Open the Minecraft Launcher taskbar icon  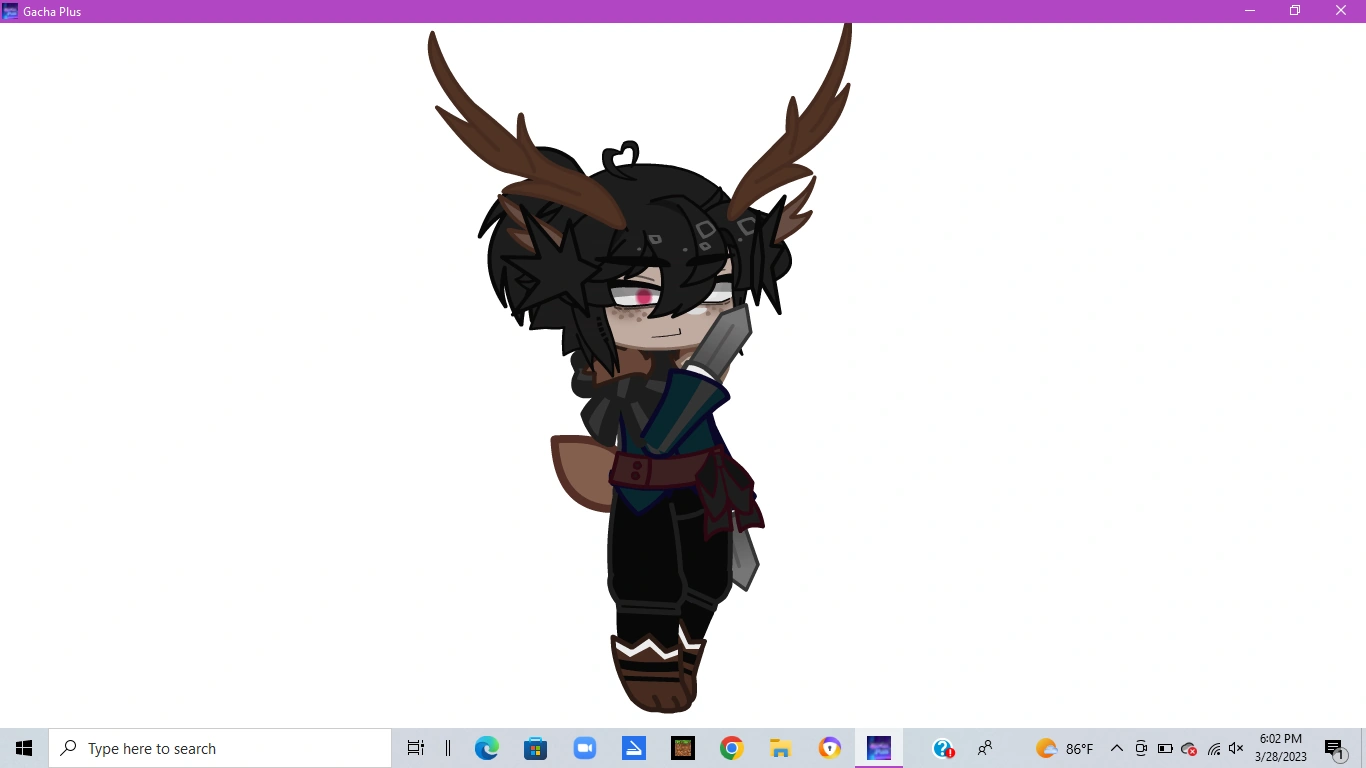(682, 748)
